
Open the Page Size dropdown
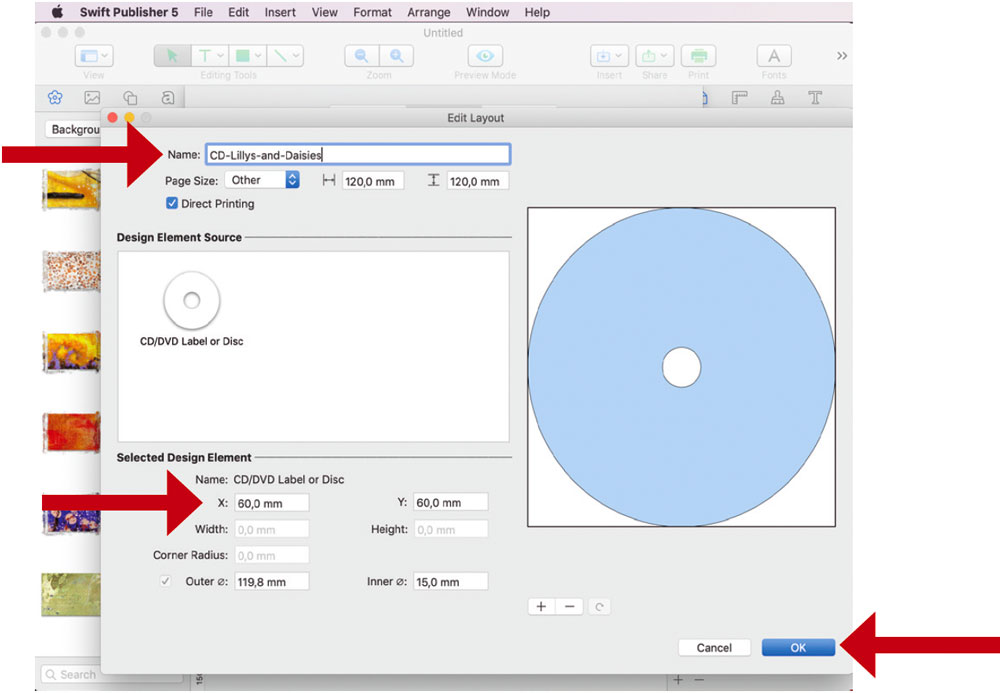(262, 180)
